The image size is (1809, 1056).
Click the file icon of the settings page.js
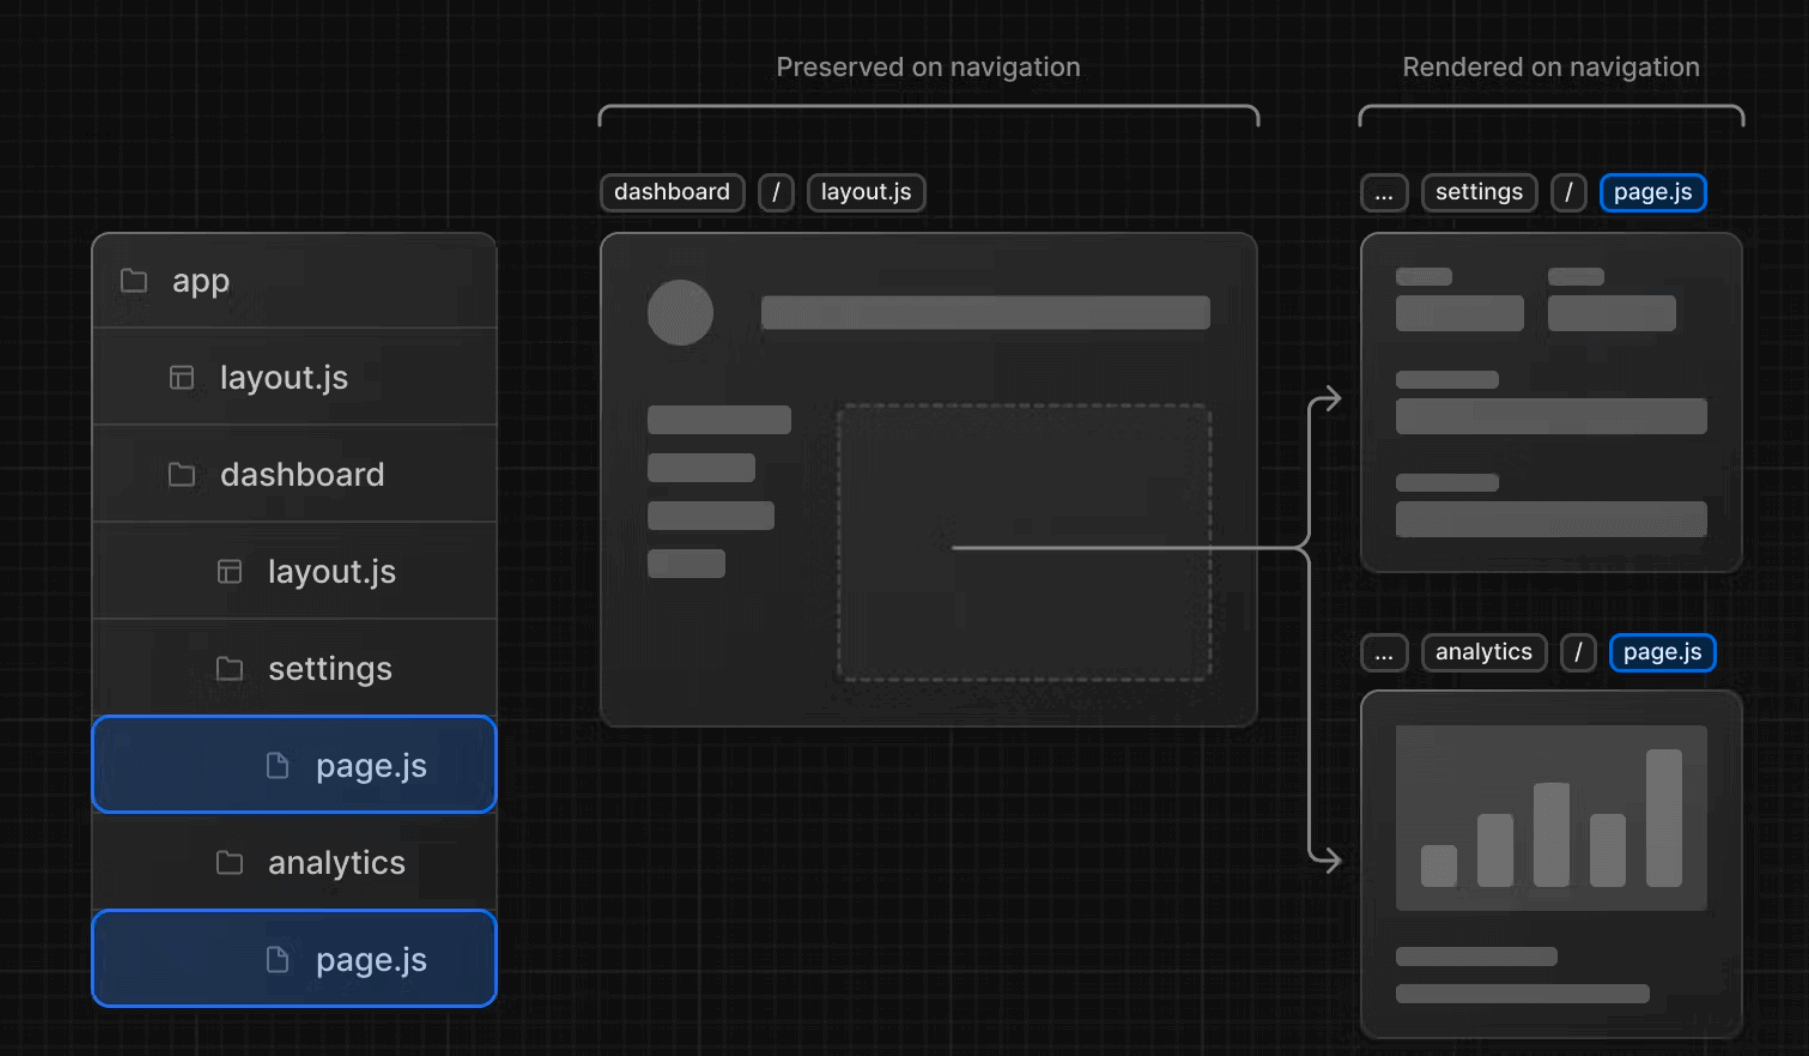(x=277, y=766)
